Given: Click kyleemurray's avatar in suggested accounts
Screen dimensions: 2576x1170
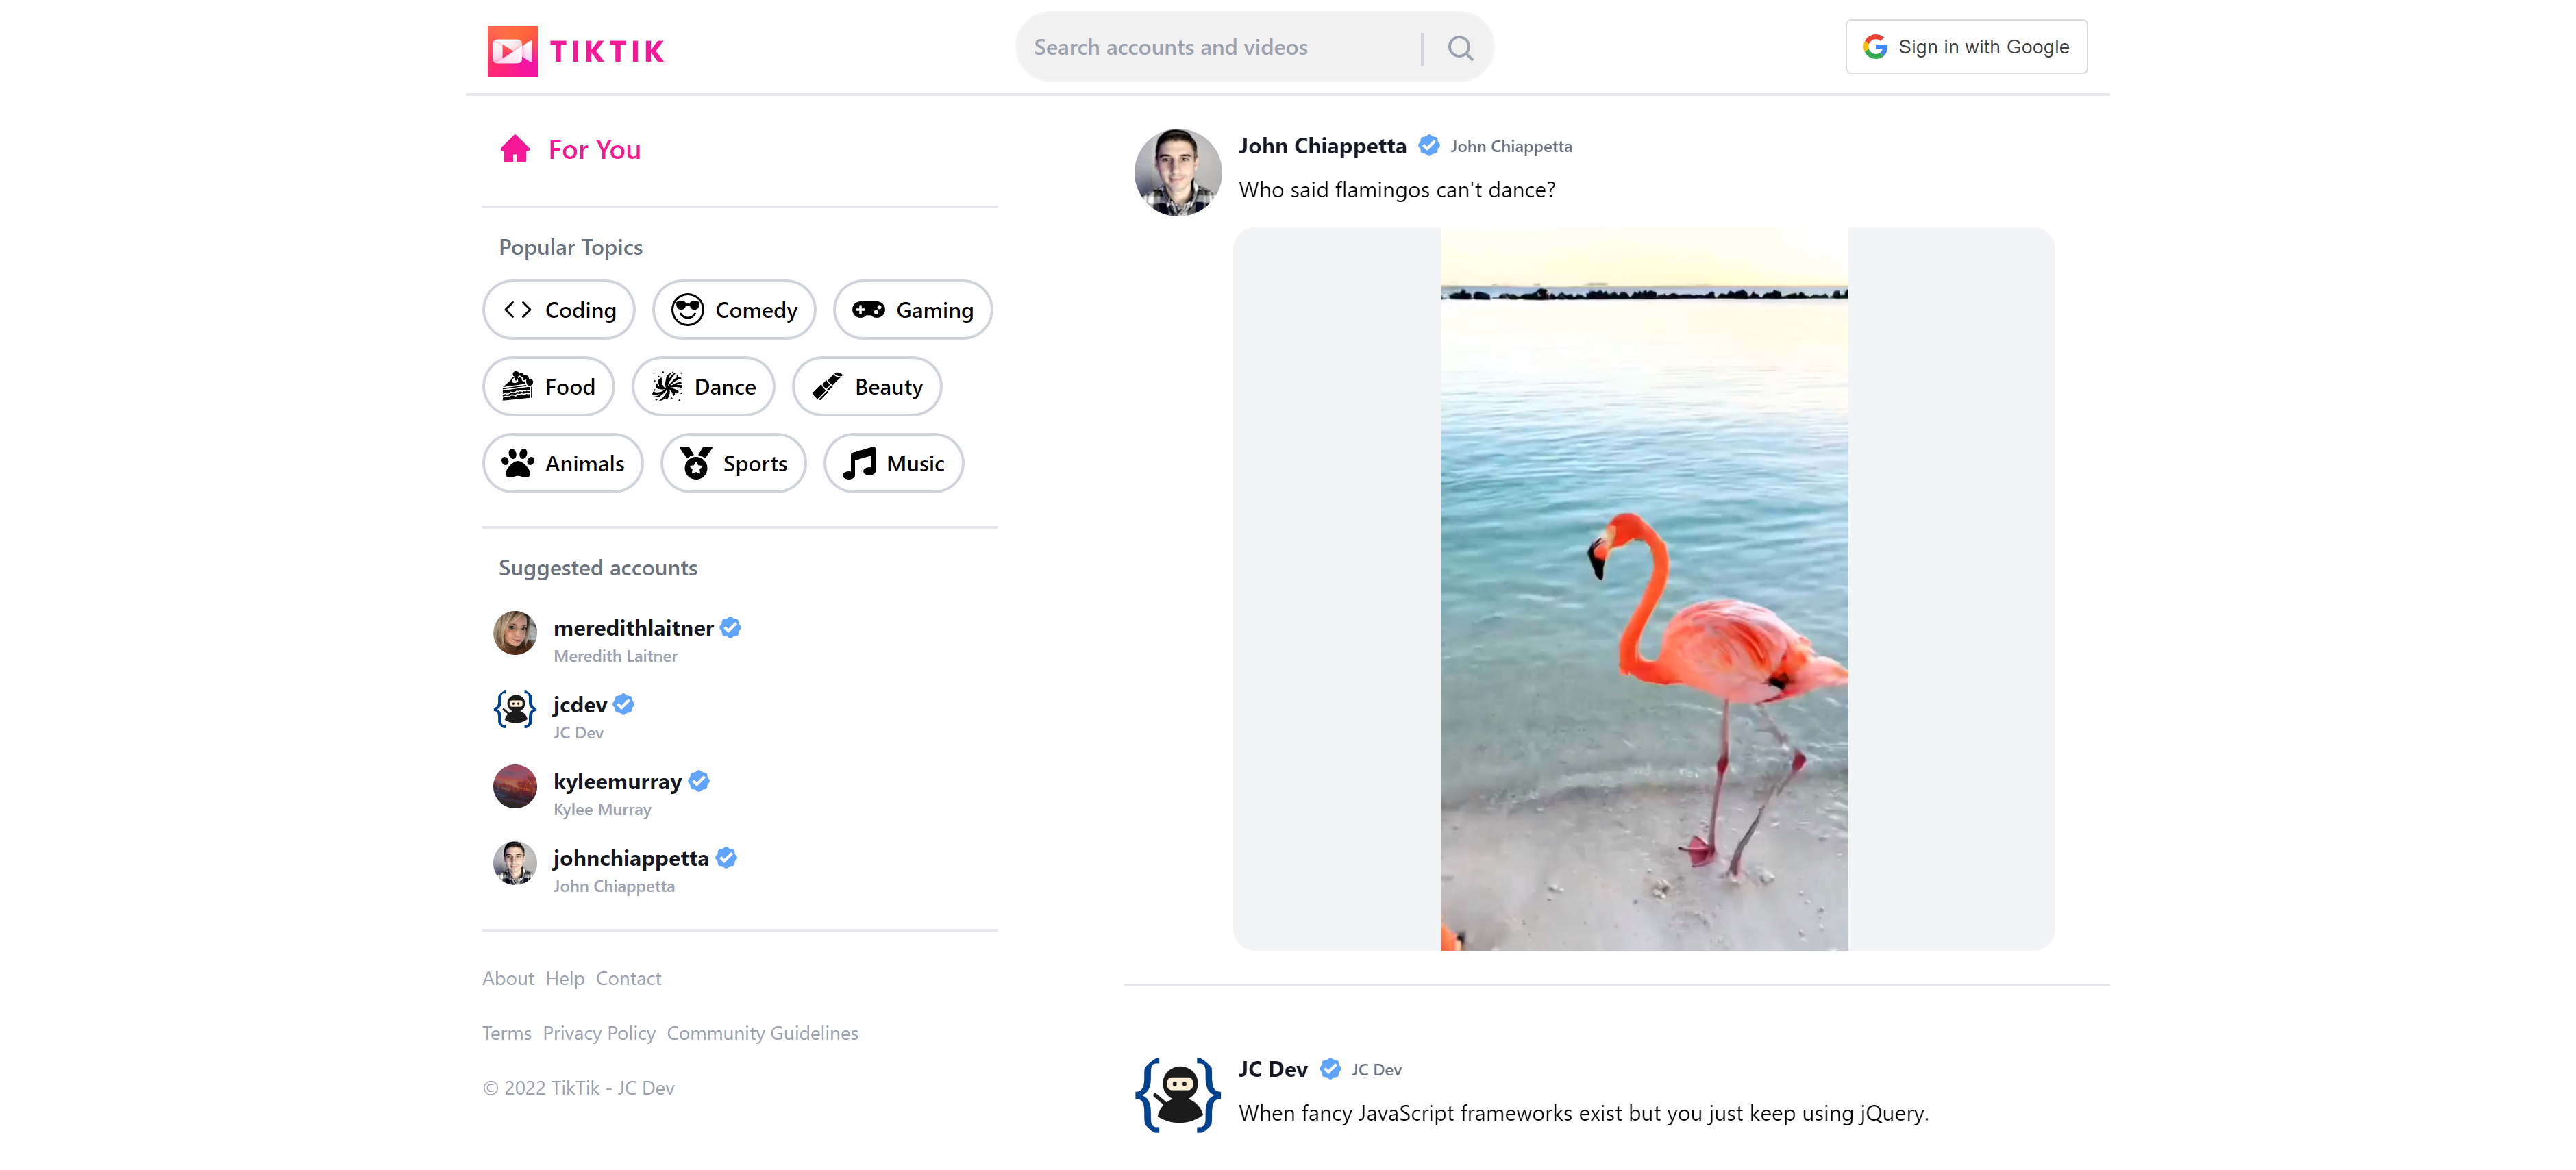Looking at the screenshot, I should 515,787.
